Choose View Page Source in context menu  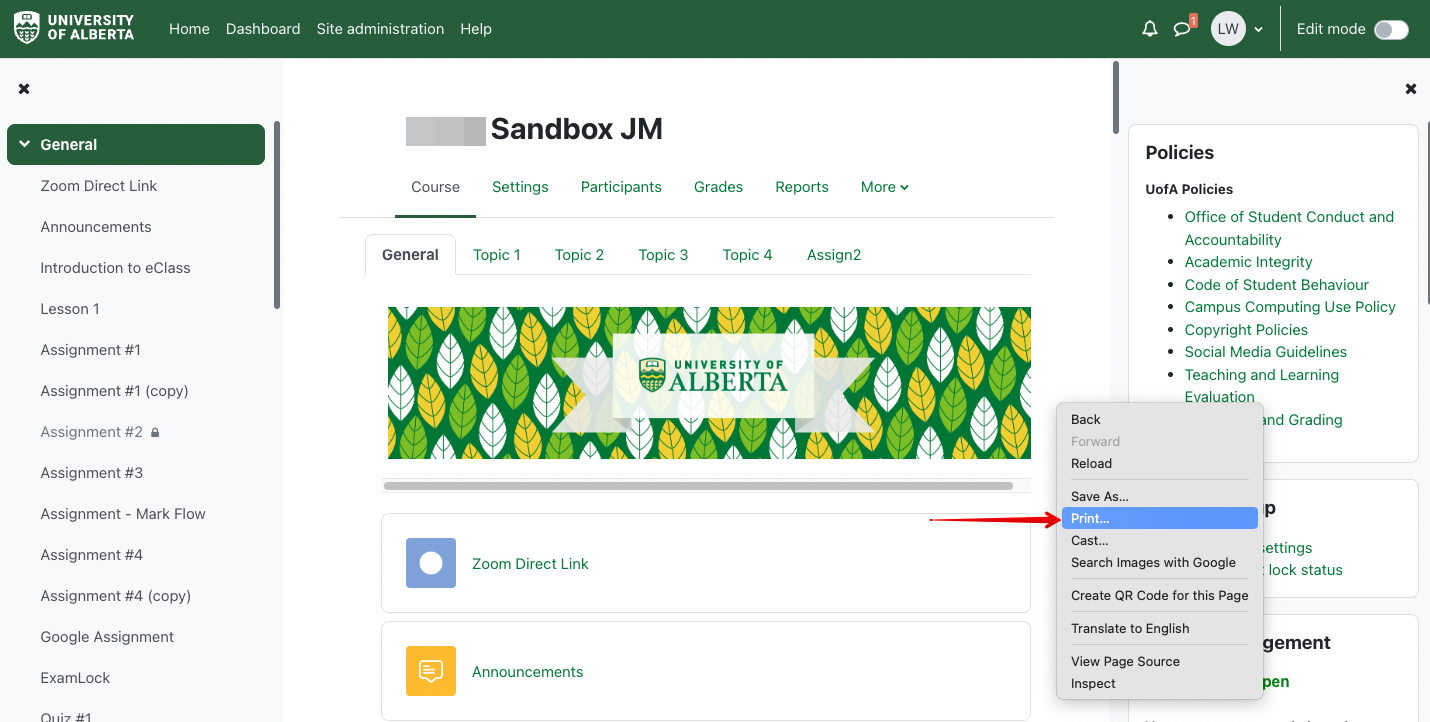click(x=1125, y=661)
